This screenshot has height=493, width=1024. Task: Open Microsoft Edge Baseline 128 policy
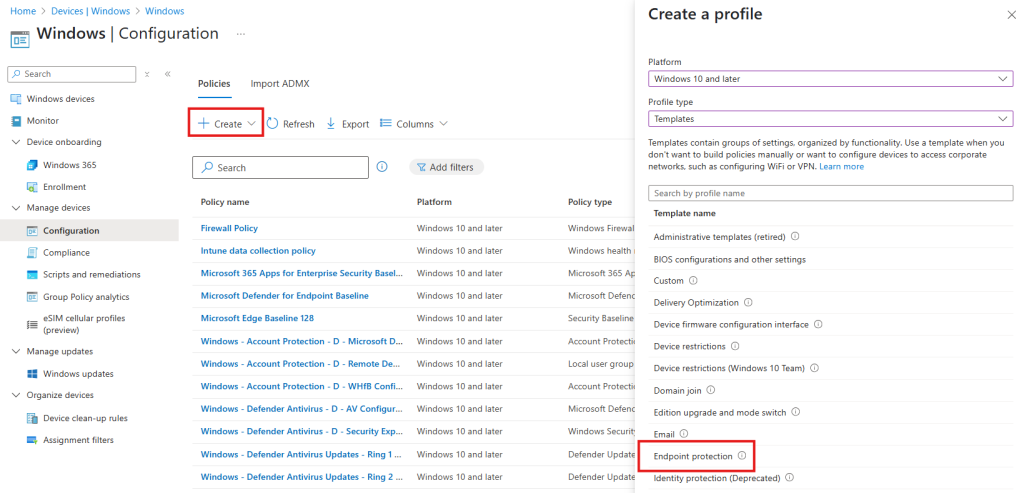(257, 319)
